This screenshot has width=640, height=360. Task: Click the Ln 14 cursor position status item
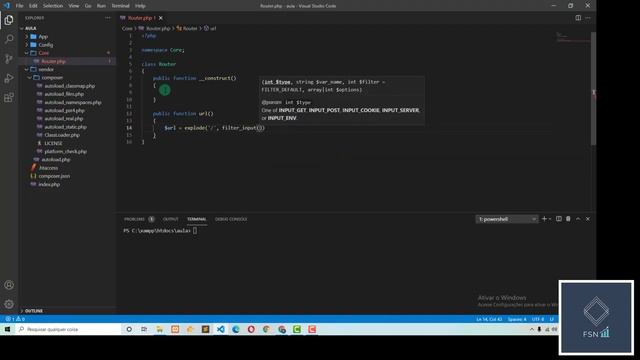(489, 319)
